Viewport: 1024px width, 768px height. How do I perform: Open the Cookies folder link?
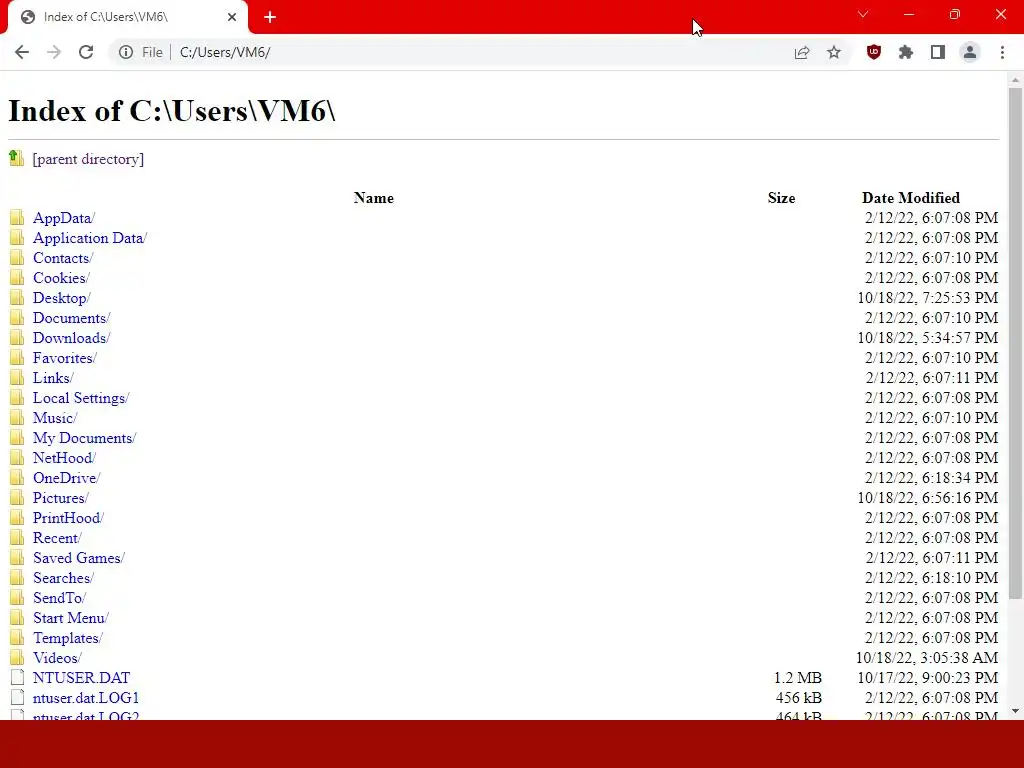click(61, 278)
